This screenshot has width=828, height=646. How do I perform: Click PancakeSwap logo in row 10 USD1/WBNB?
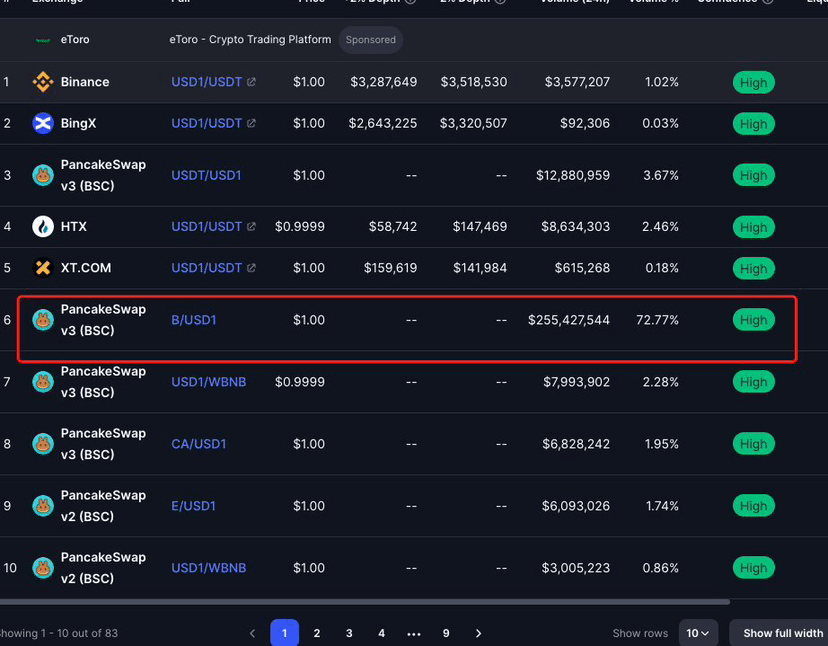pyautogui.click(x=43, y=568)
